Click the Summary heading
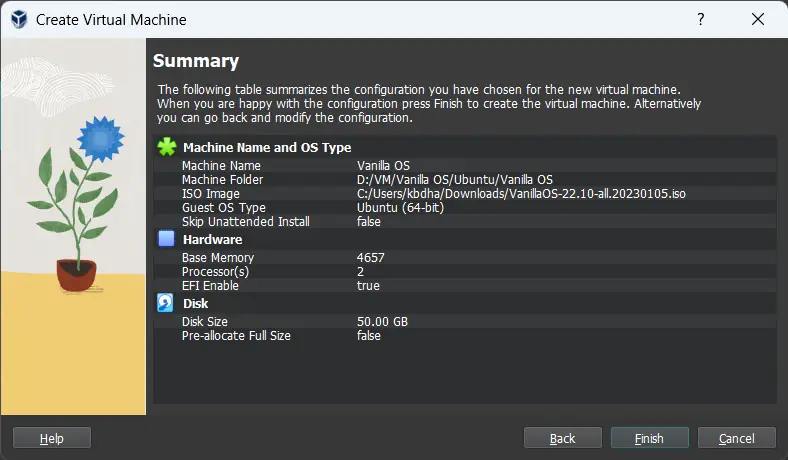788x460 pixels. click(x=195, y=61)
